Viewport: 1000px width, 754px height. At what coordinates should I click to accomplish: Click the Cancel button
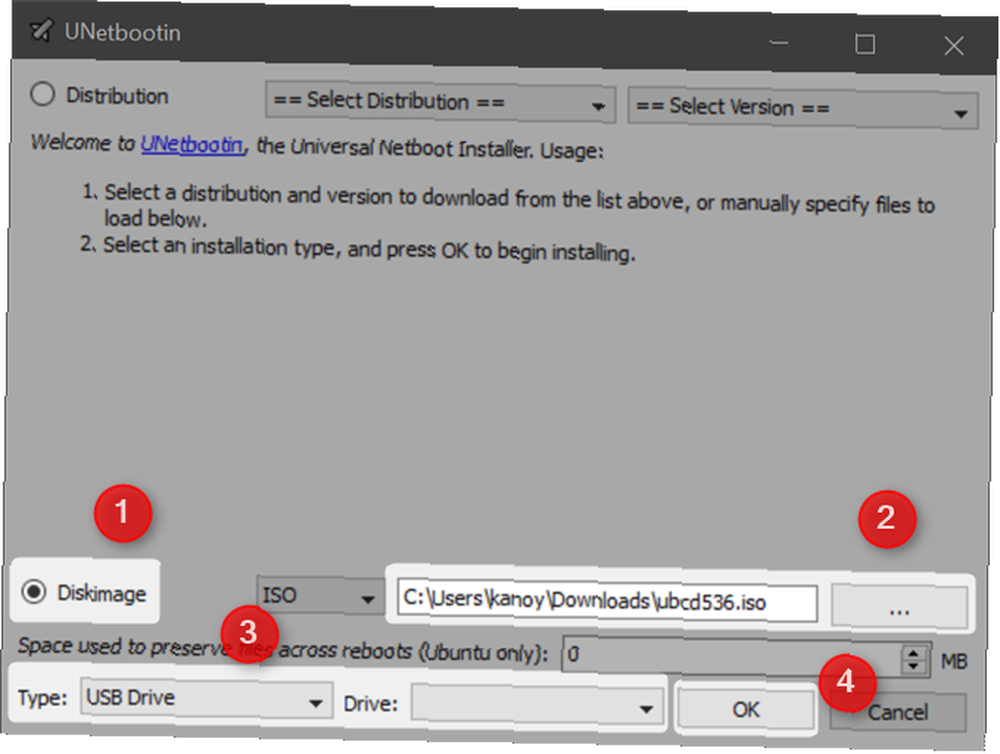tap(897, 711)
